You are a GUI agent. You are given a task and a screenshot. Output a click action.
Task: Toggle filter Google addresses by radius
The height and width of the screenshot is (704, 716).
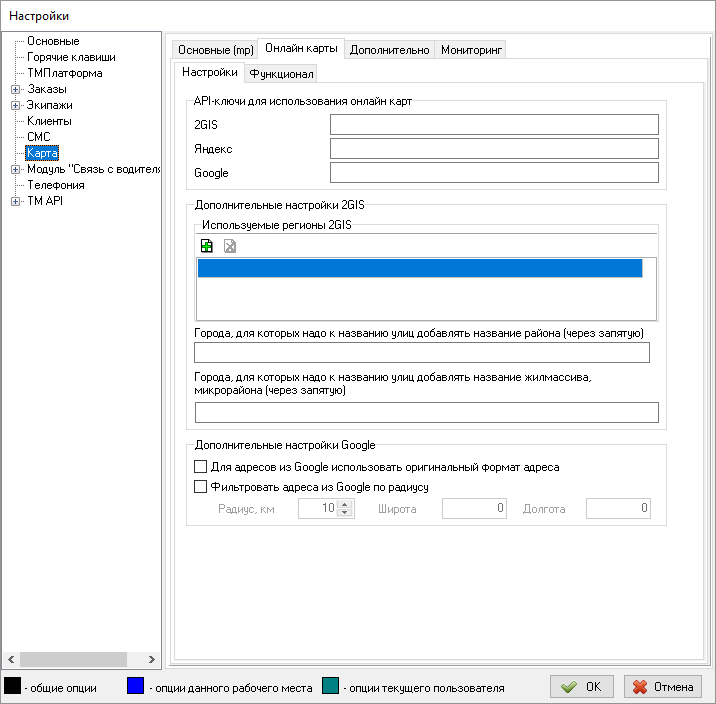click(200, 487)
